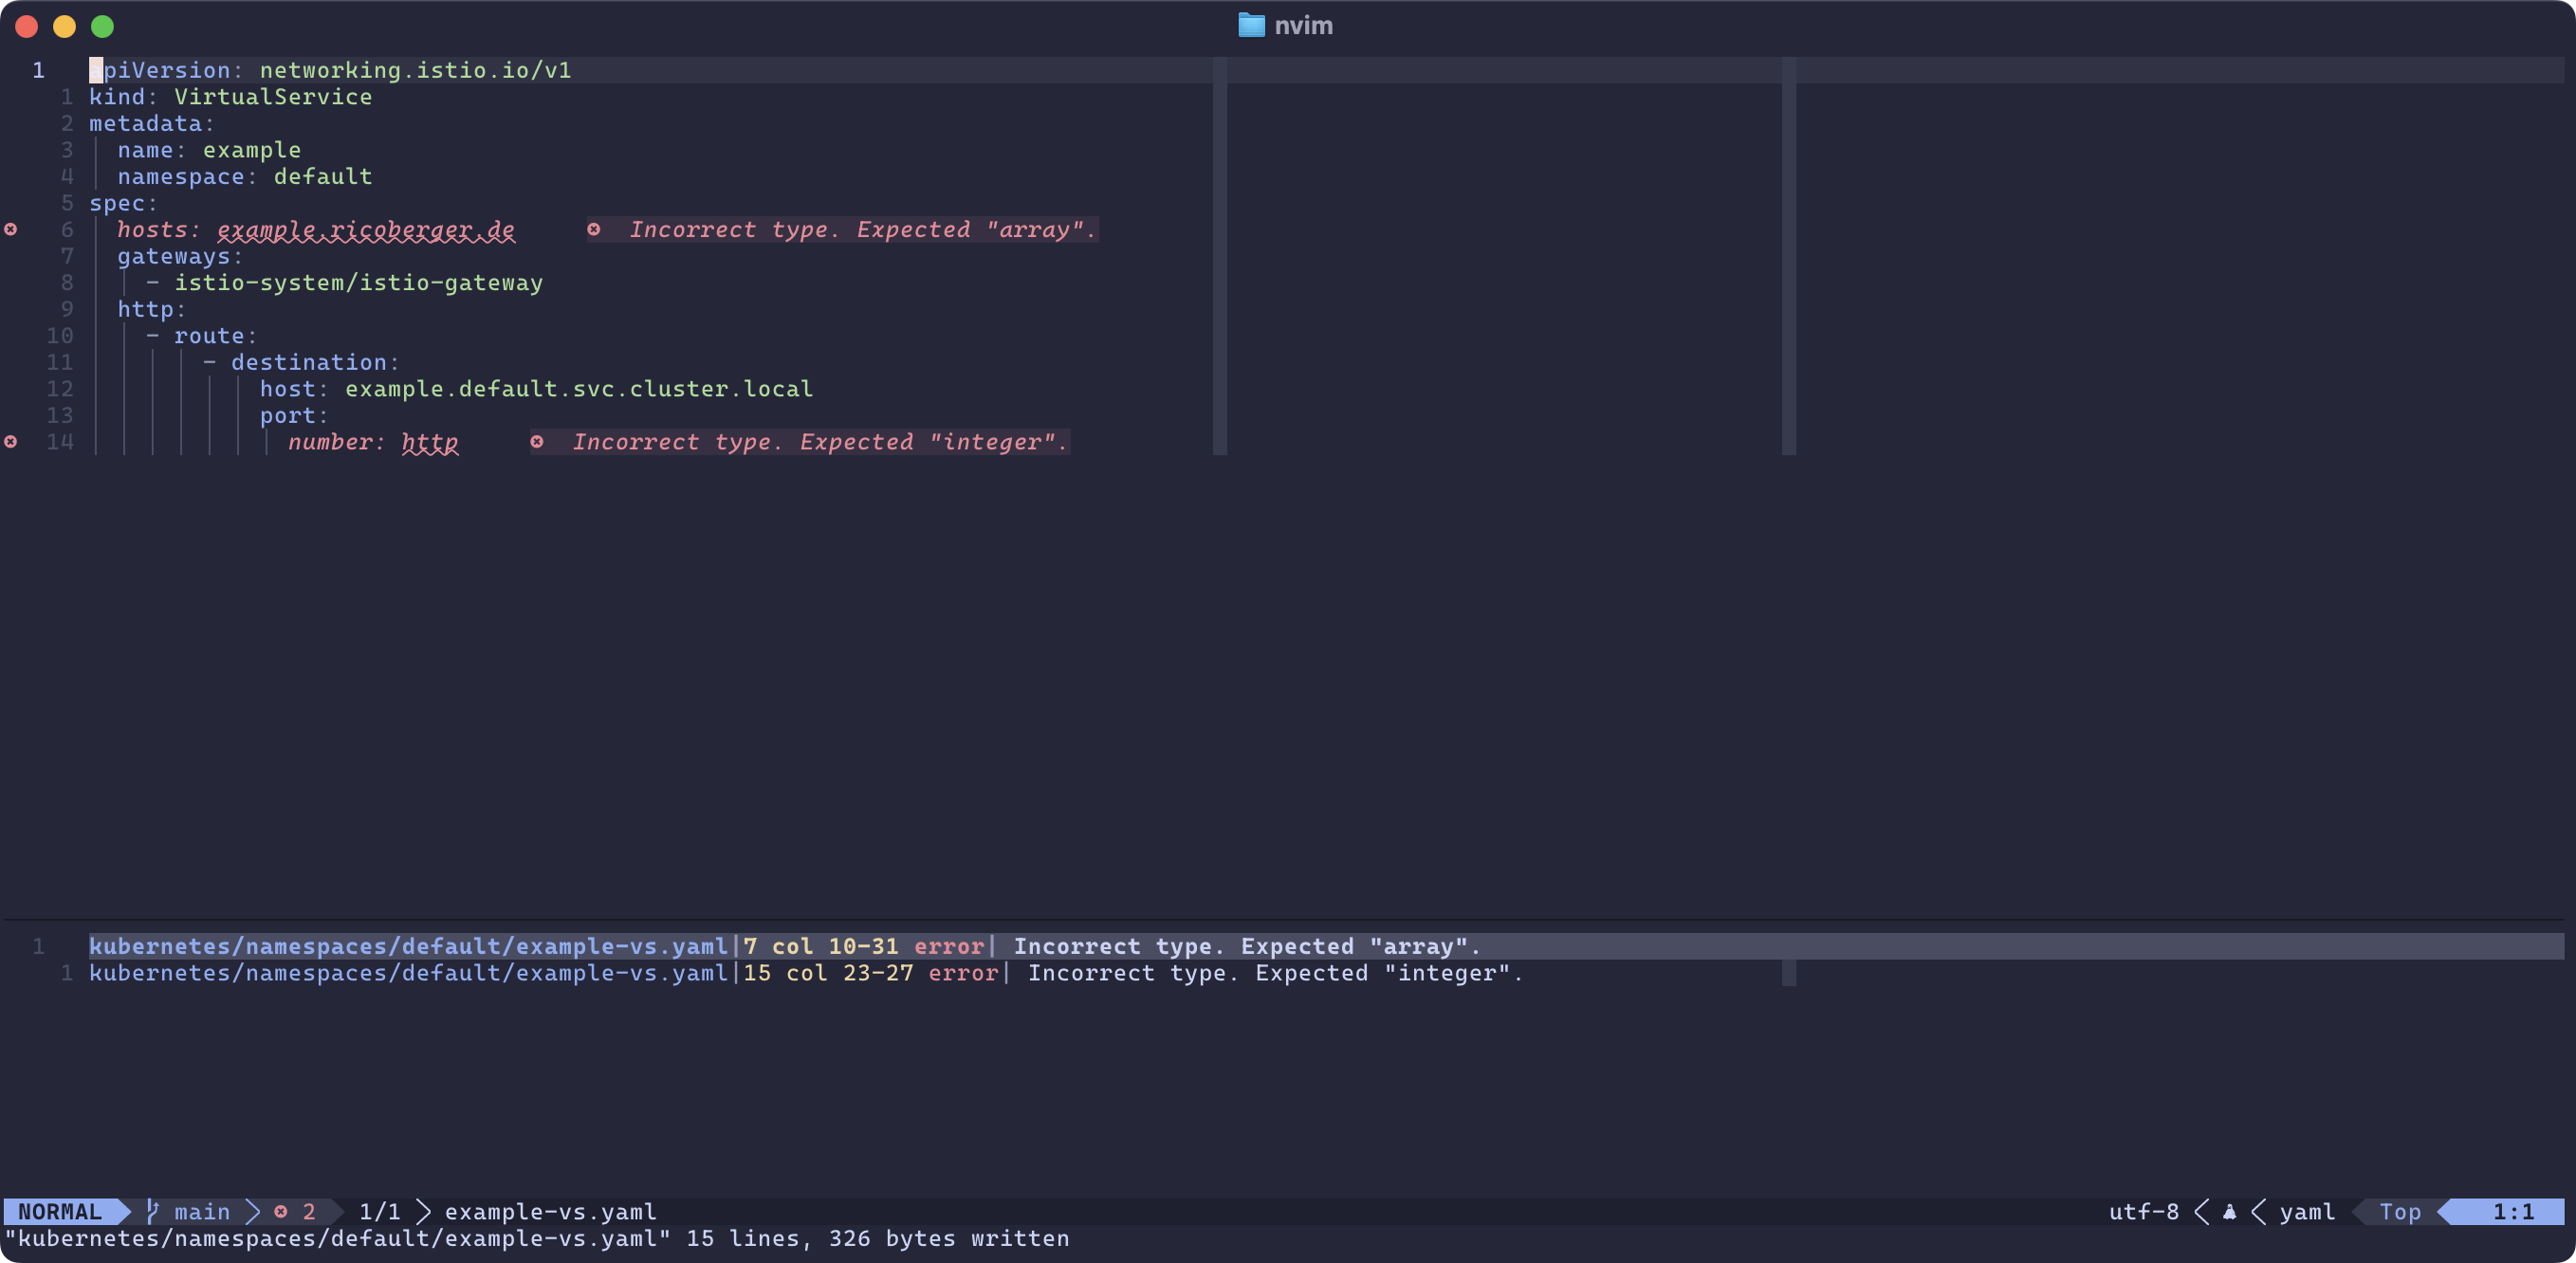Click the hosts key
2576x1263 pixels.
coord(153,230)
